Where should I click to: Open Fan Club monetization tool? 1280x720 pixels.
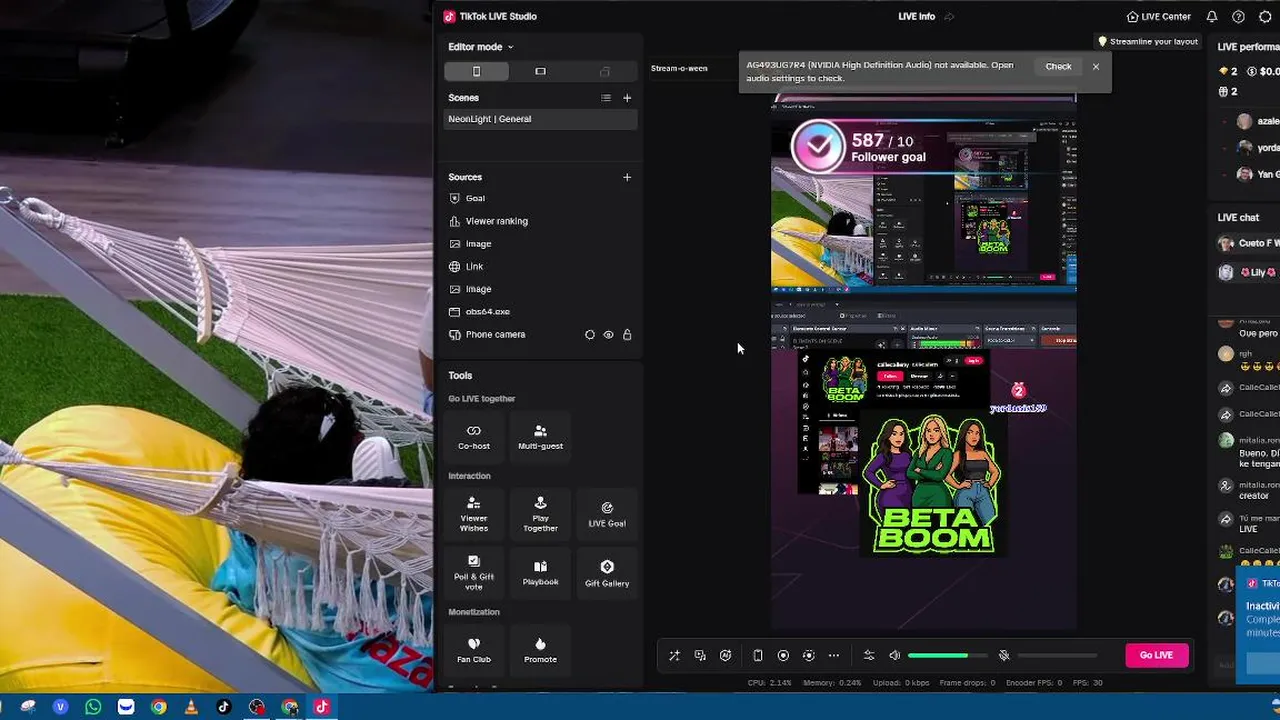474,650
